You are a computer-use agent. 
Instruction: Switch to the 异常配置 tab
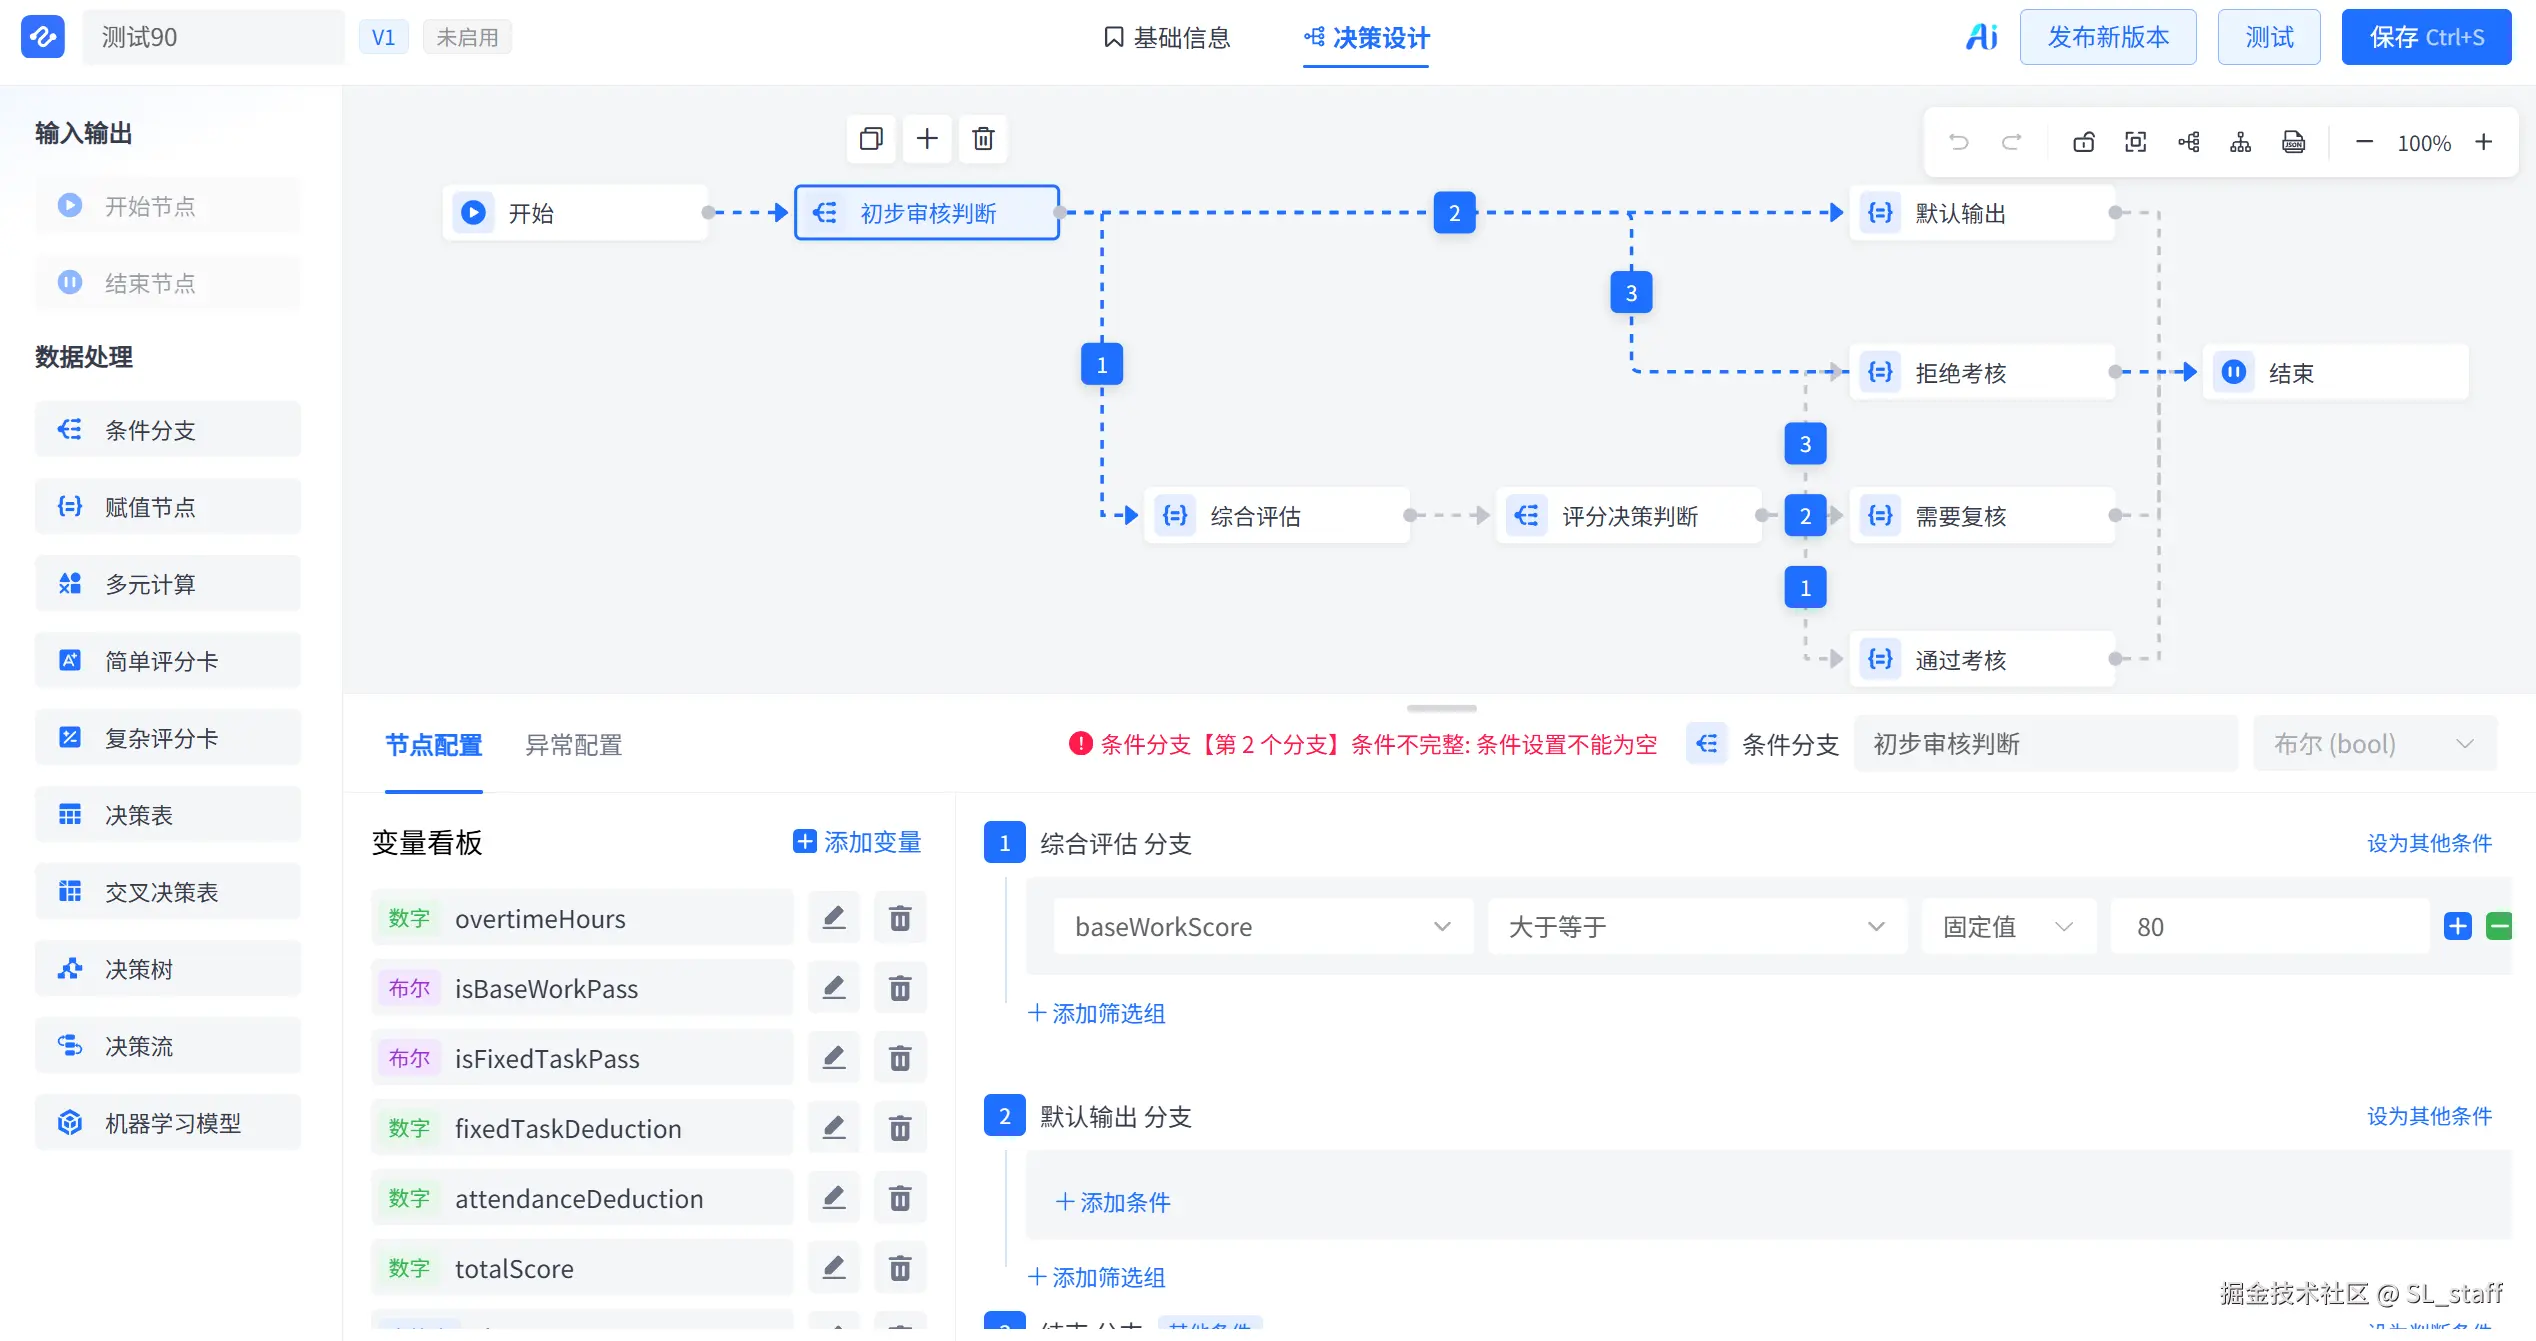(x=574, y=745)
